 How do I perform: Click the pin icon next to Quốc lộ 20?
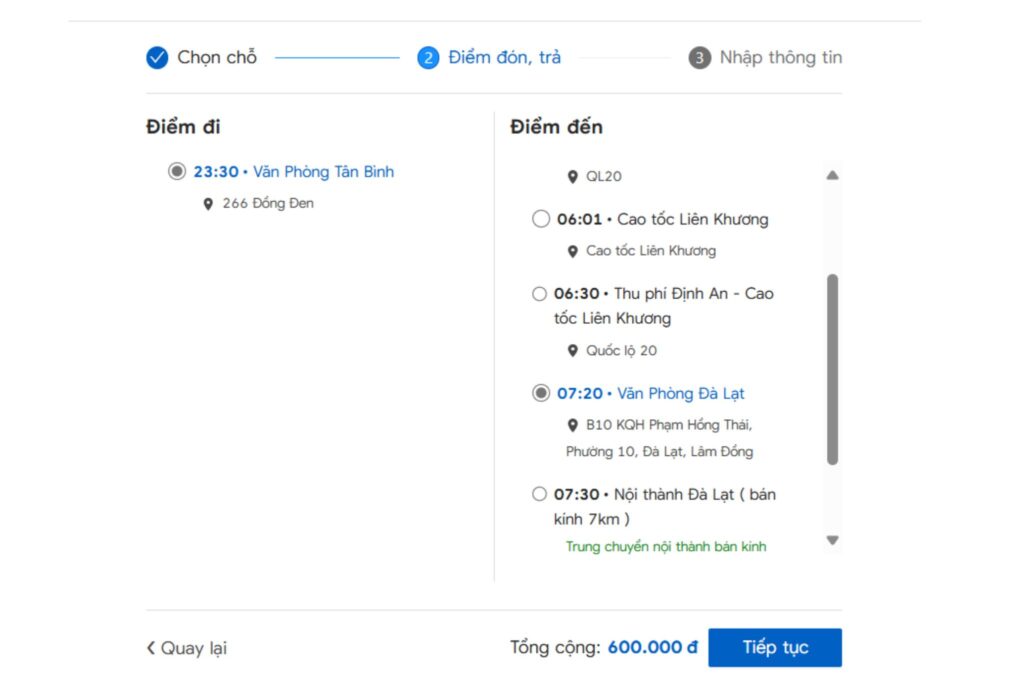573,351
